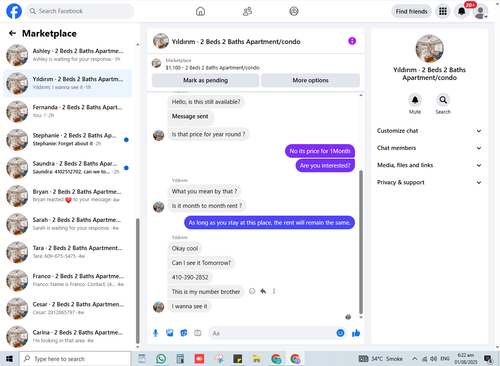
Task: Open the emoji picker in message box
Action: [x=340, y=333]
